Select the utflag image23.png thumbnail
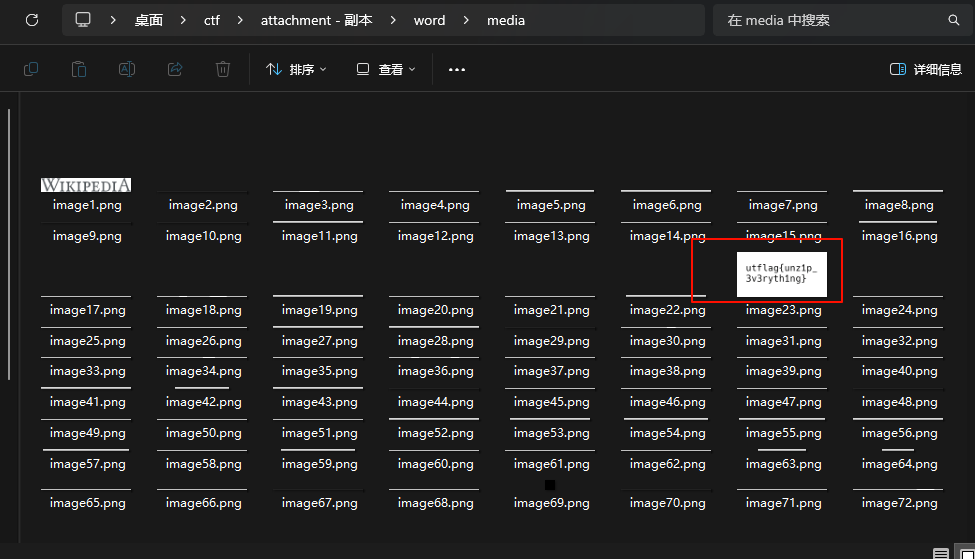 782,274
